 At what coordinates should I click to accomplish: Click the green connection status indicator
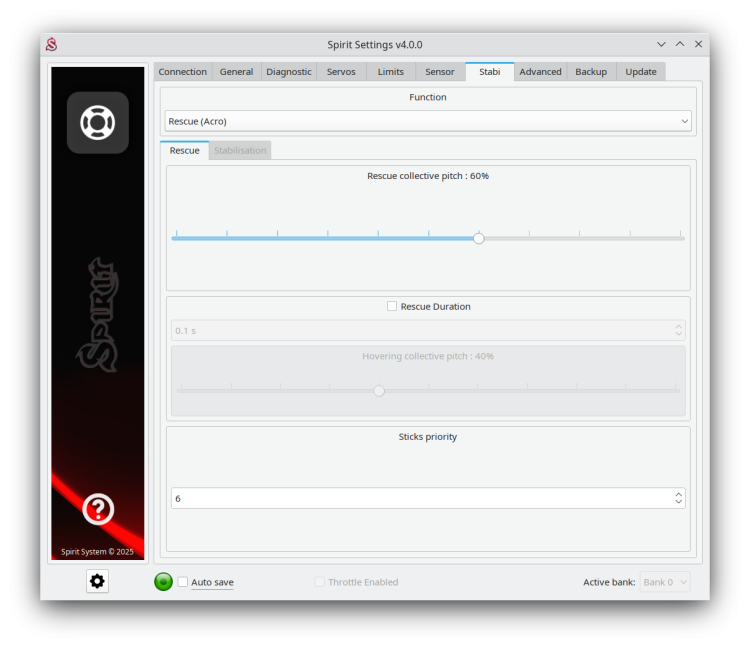click(163, 582)
